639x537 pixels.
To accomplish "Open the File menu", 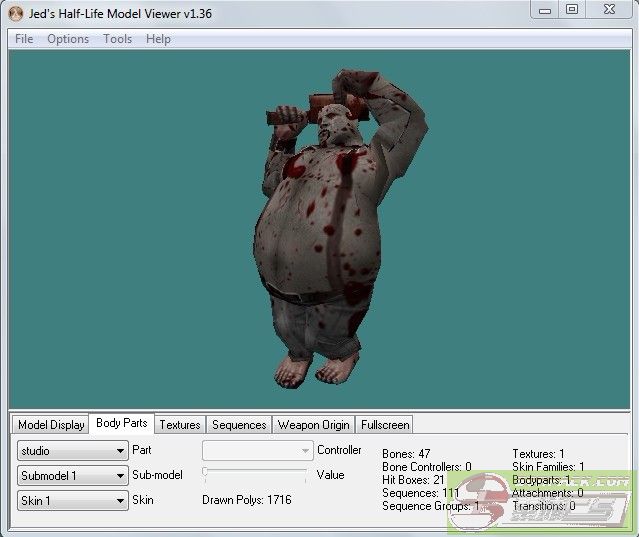I will 24,39.
